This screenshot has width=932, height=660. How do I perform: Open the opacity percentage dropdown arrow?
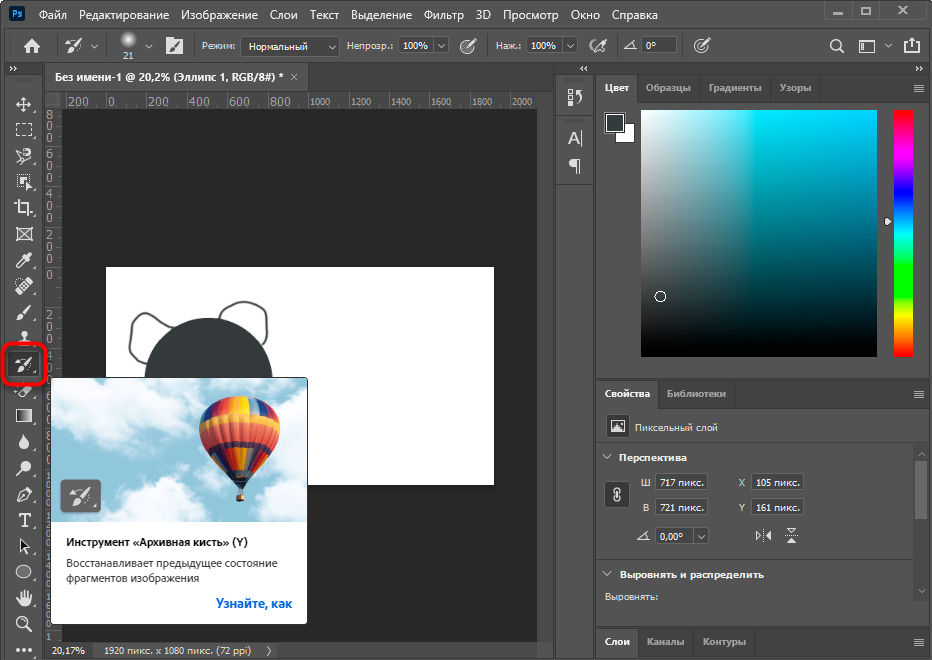[x=439, y=46]
